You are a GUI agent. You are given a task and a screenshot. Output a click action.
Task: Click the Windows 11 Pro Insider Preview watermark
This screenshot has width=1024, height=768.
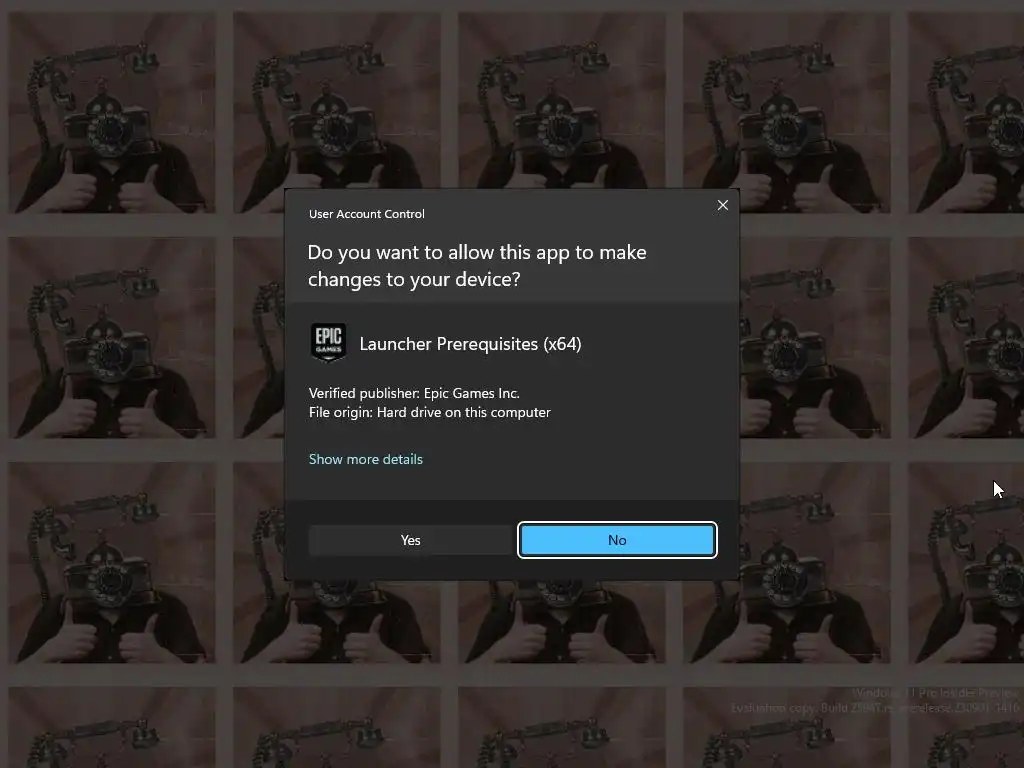pos(935,693)
